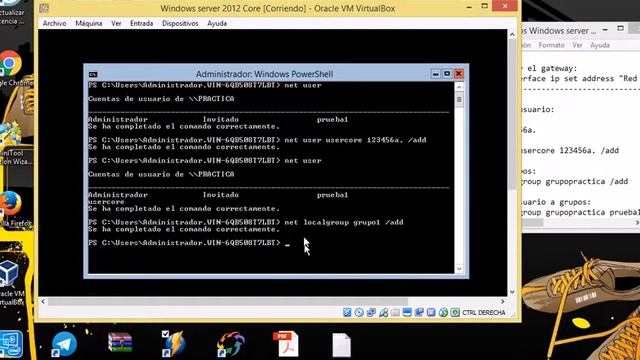Open the colorful swirling arrows desktop shortcut

click(231, 344)
